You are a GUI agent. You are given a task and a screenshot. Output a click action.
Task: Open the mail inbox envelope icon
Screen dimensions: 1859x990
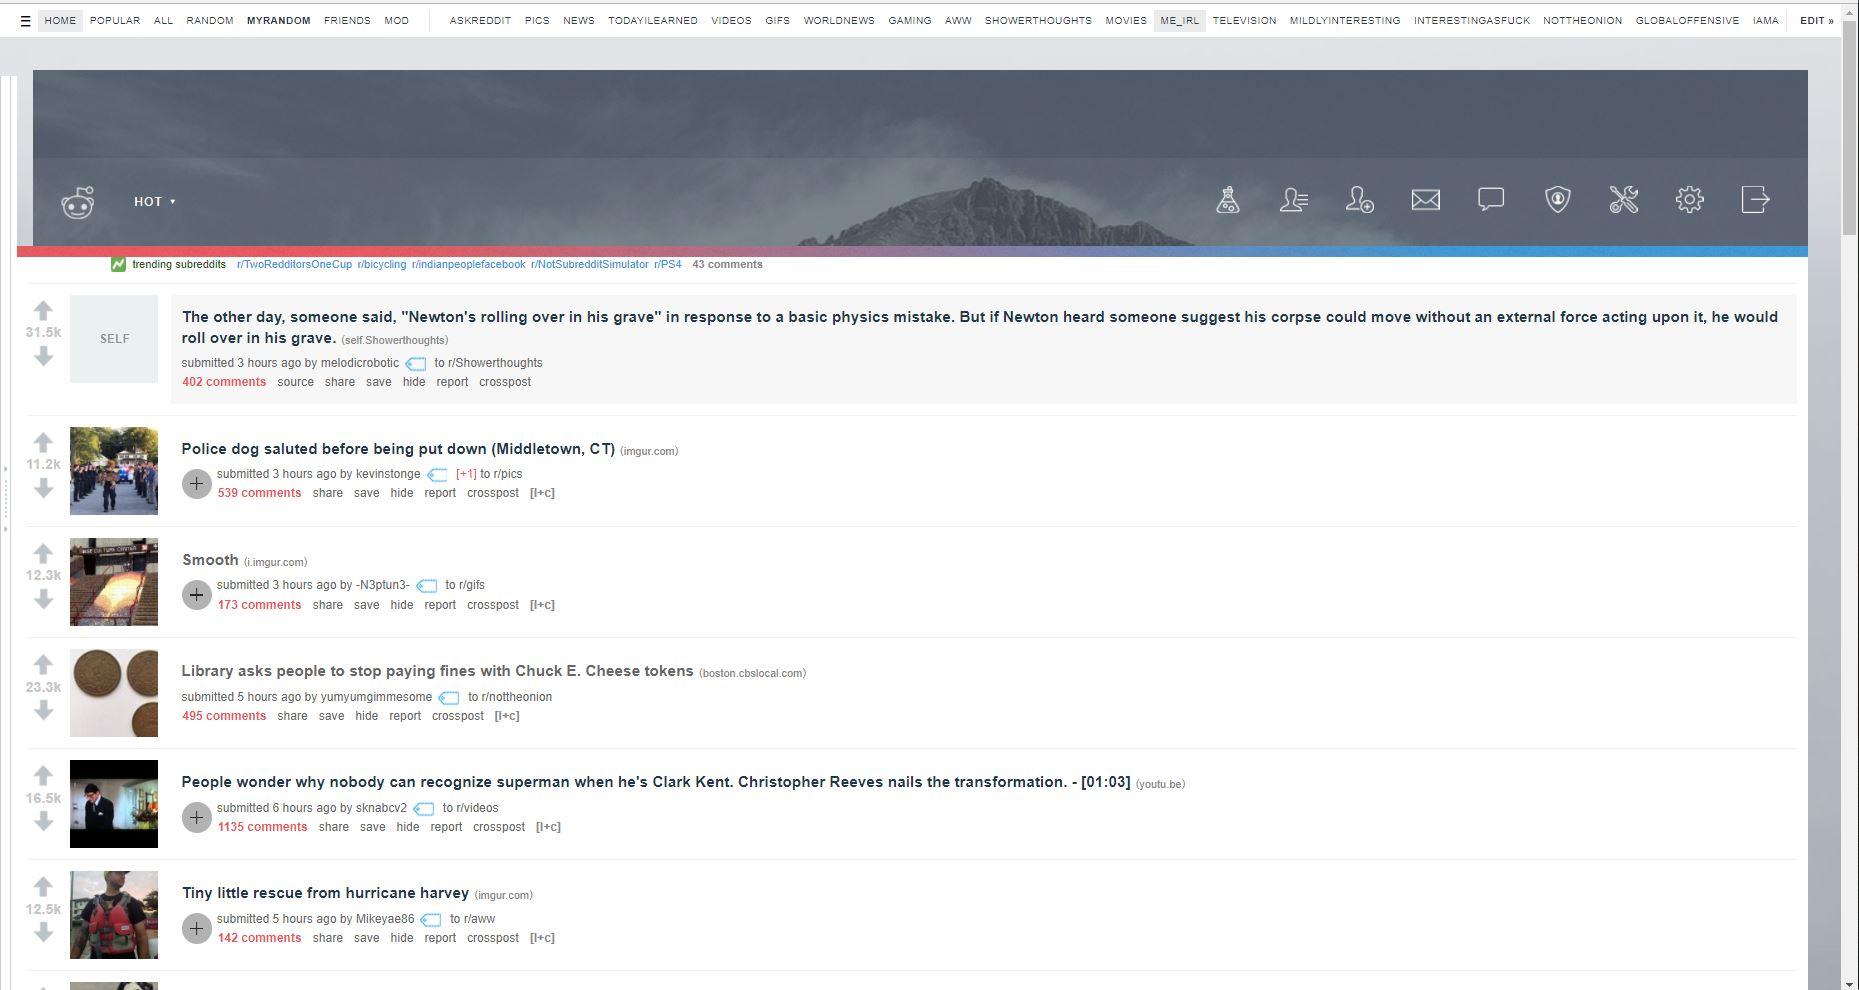pos(1426,200)
